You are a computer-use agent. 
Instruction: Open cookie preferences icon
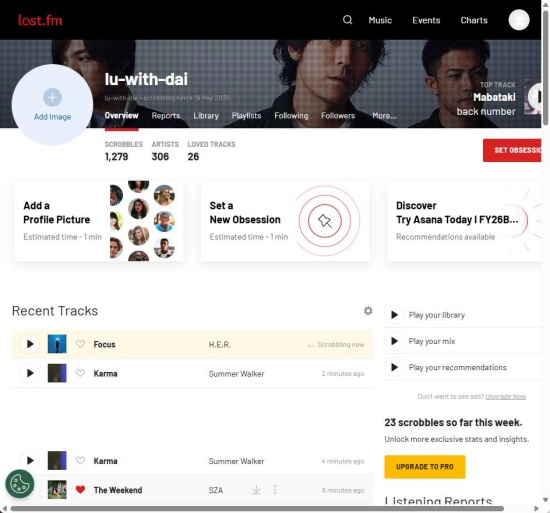coord(20,484)
